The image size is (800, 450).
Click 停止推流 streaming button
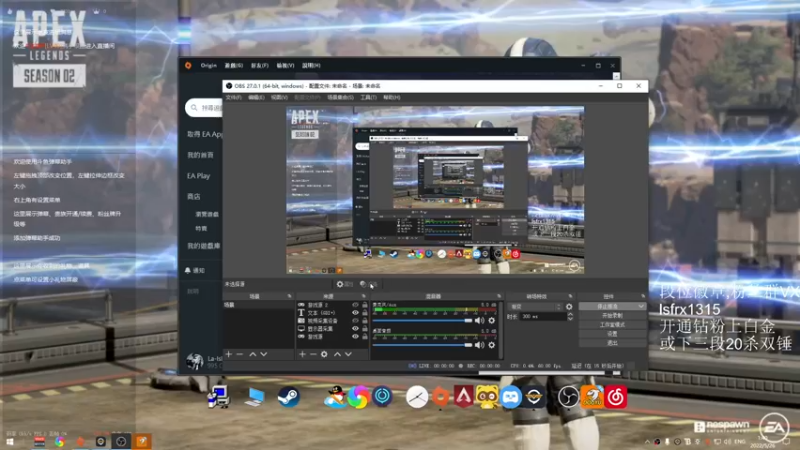click(x=608, y=306)
